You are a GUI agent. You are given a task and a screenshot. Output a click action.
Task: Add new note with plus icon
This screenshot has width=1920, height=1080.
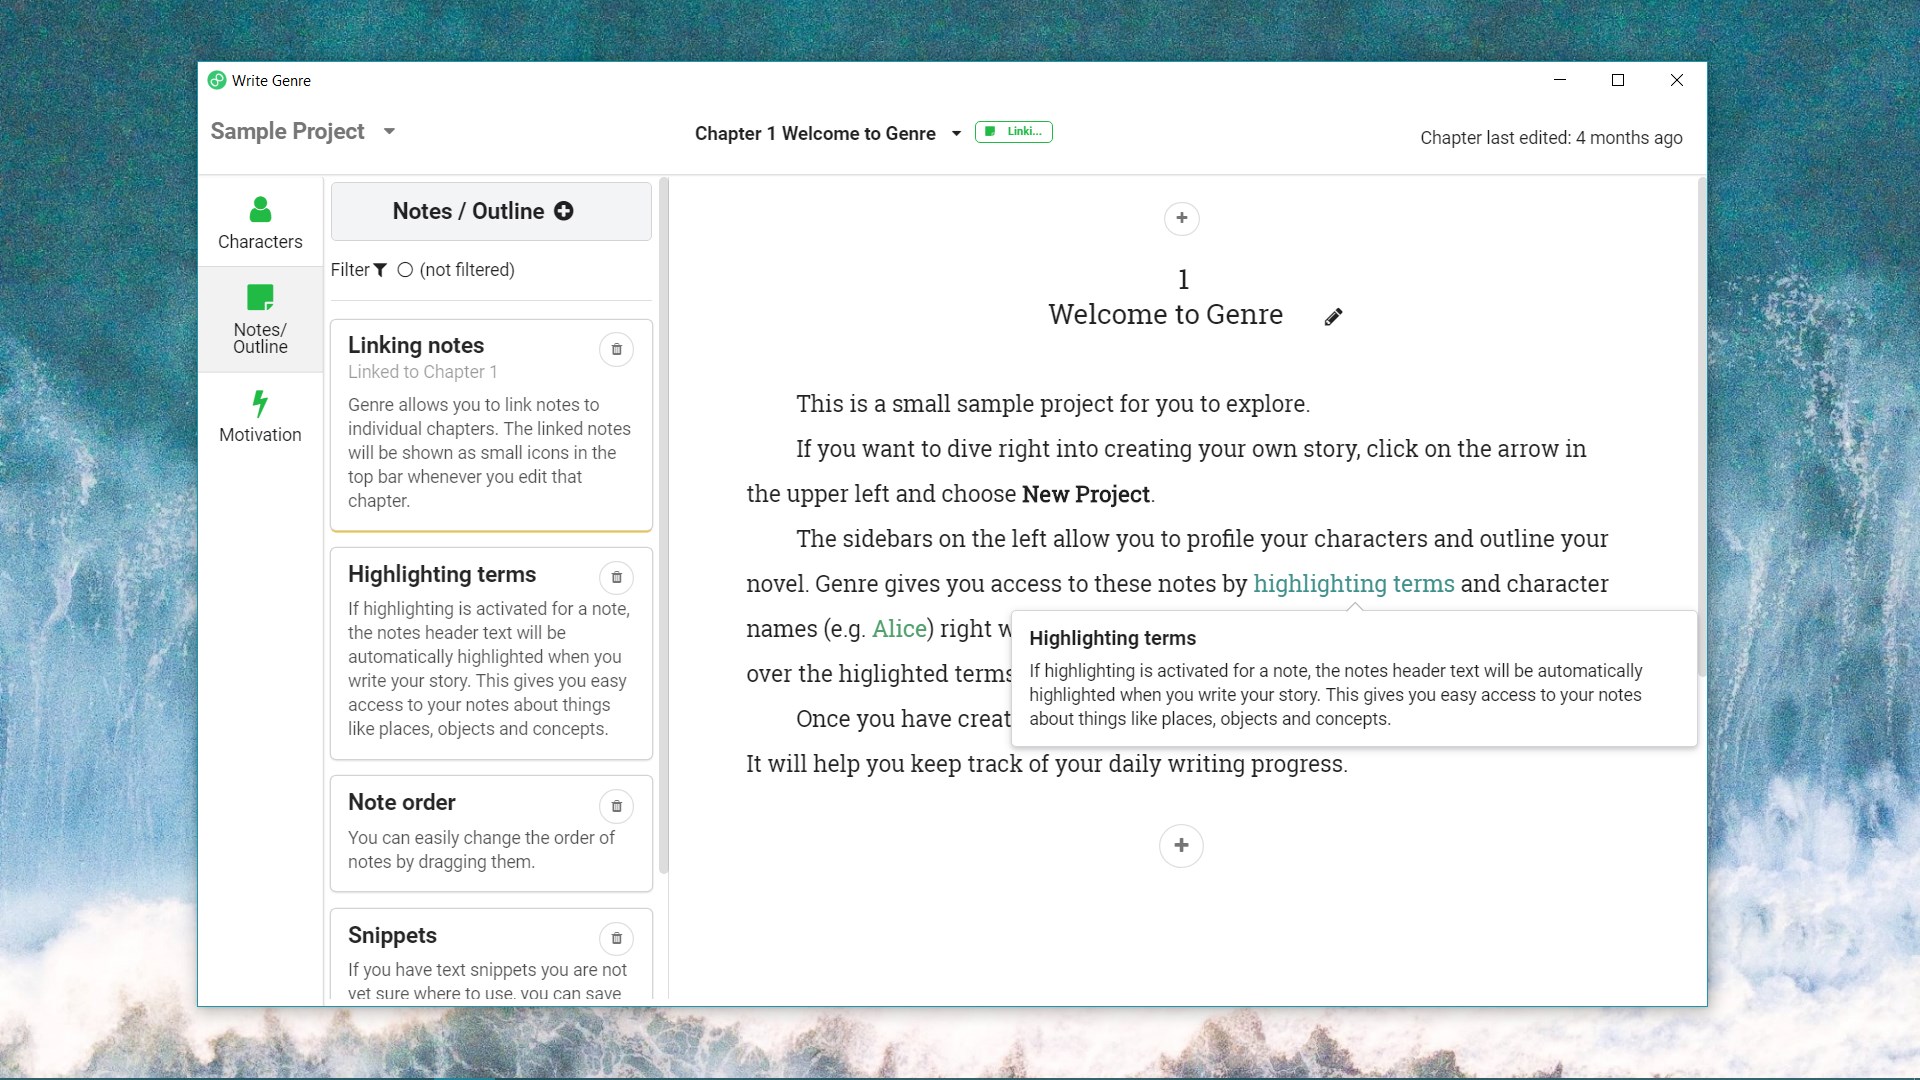(564, 211)
